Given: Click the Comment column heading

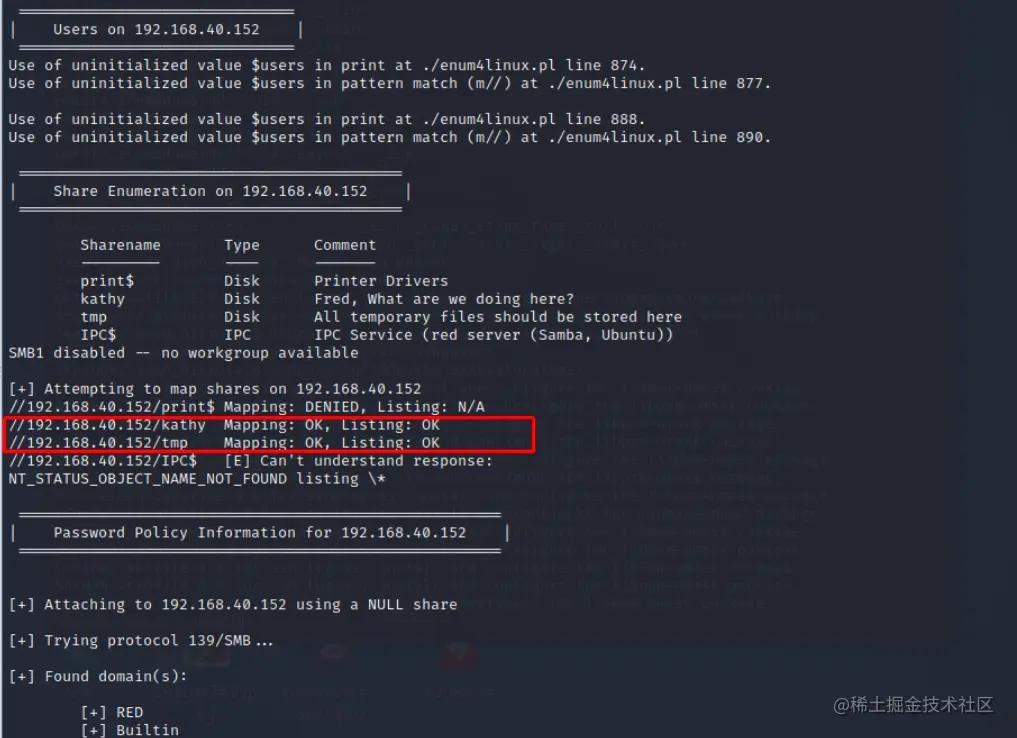Looking at the screenshot, I should click(344, 244).
